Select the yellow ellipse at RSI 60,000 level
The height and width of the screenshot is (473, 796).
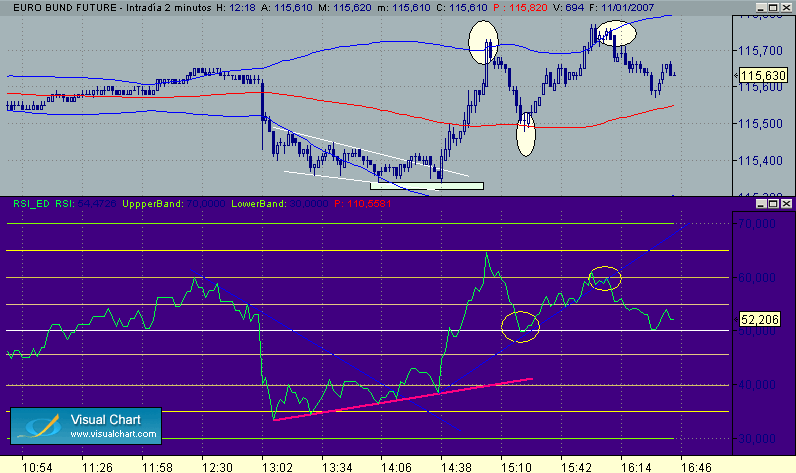[x=605, y=278]
